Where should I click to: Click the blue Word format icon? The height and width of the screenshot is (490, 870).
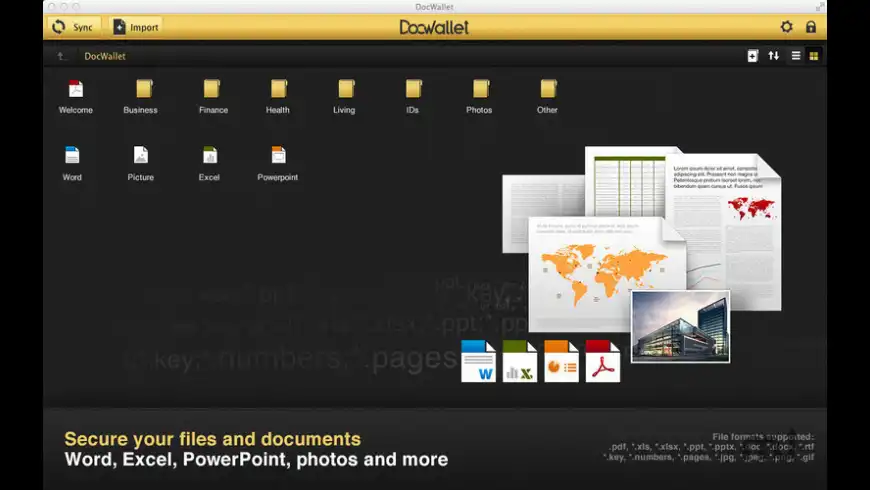point(478,361)
